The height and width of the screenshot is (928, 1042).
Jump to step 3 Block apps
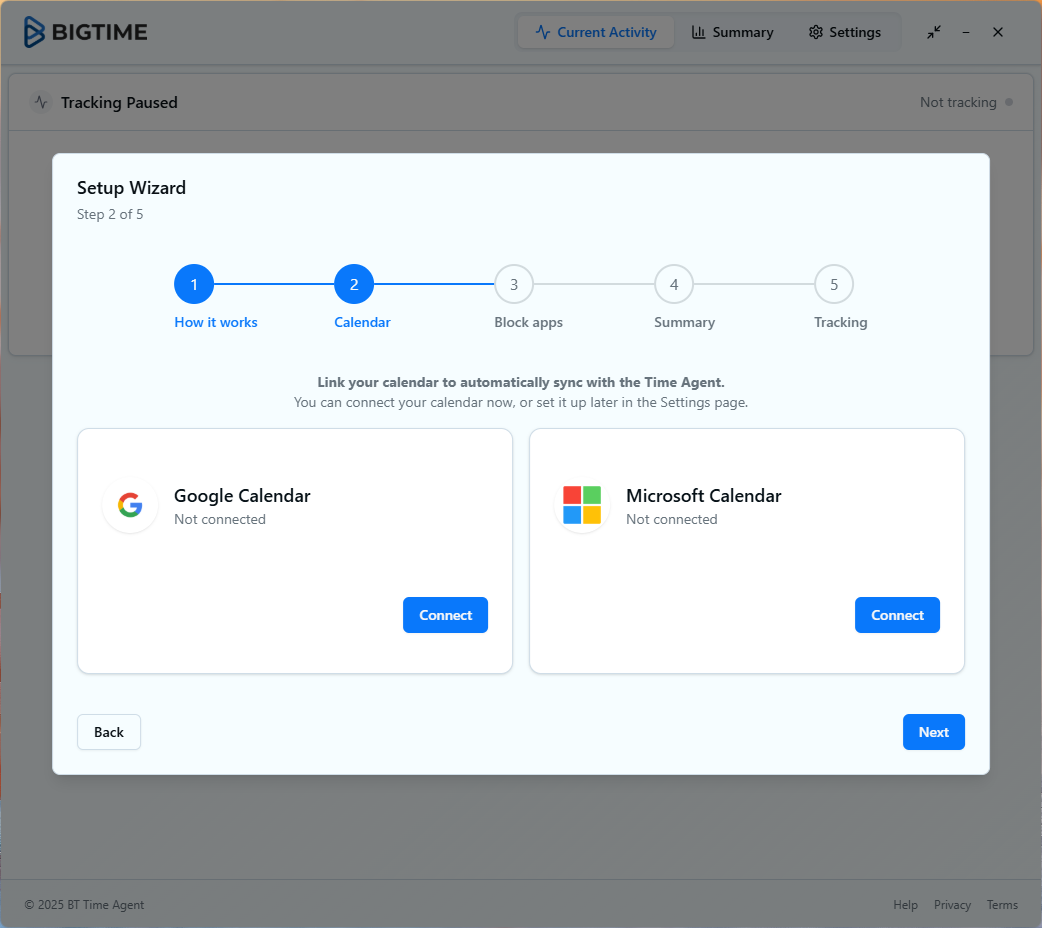(514, 285)
